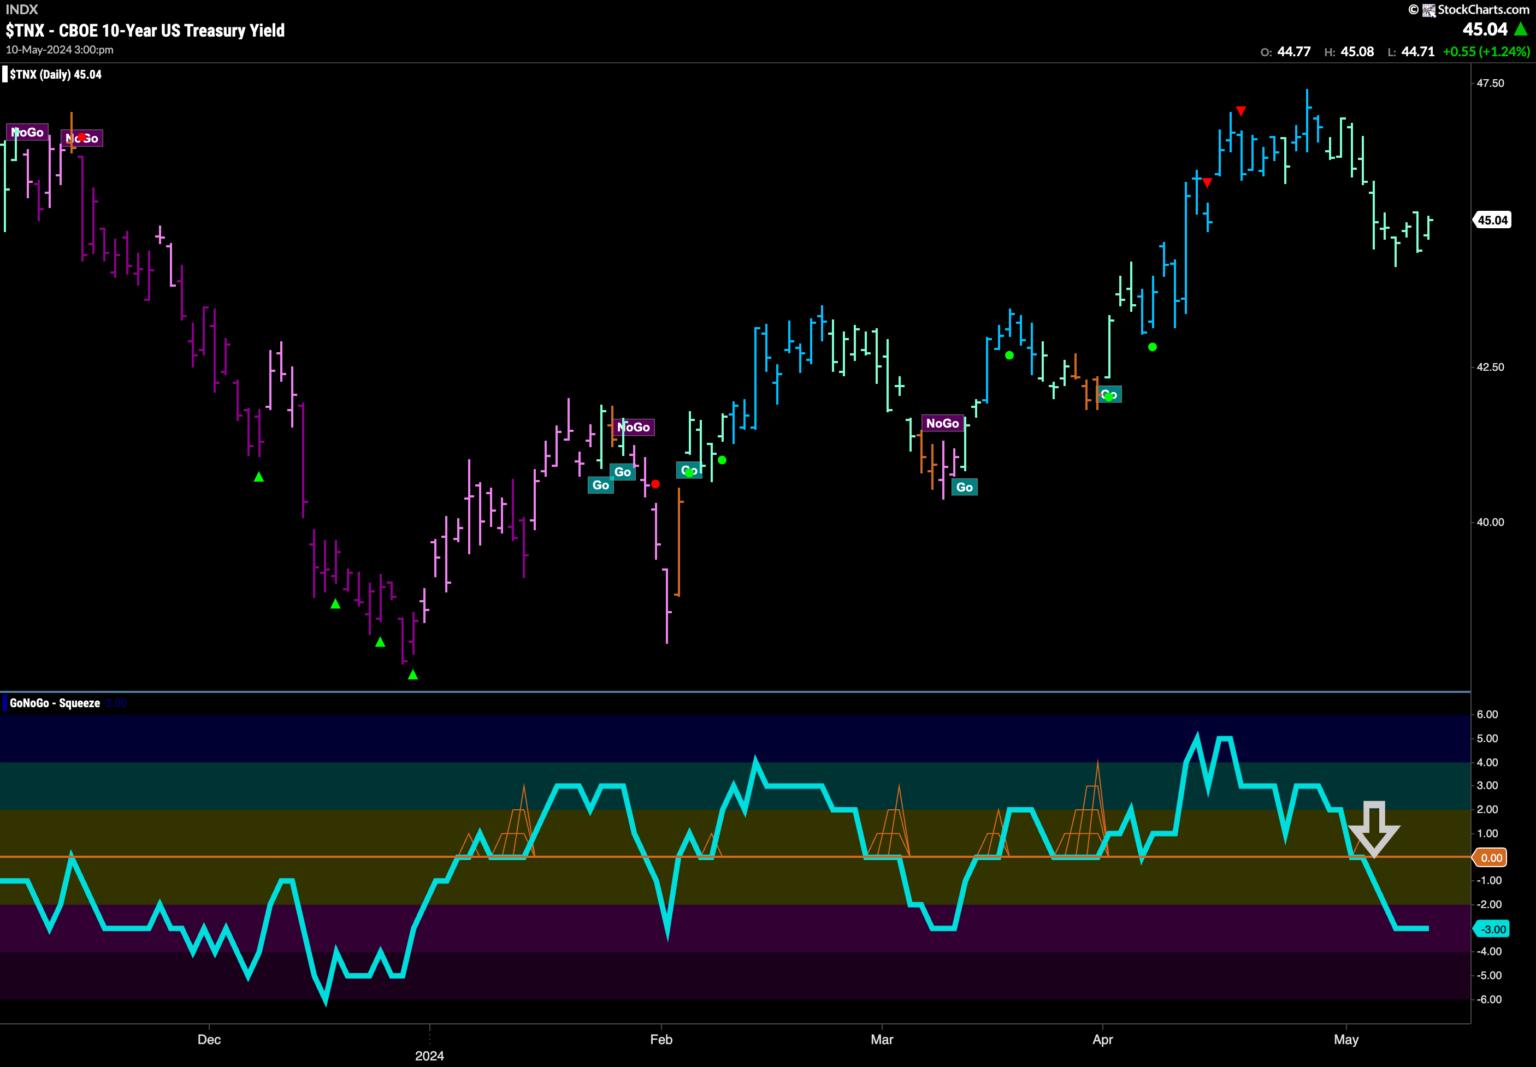Click the Apr label on the time axis
The height and width of the screenshot is (1067, 1536).
click(x=1103, y=1039)
